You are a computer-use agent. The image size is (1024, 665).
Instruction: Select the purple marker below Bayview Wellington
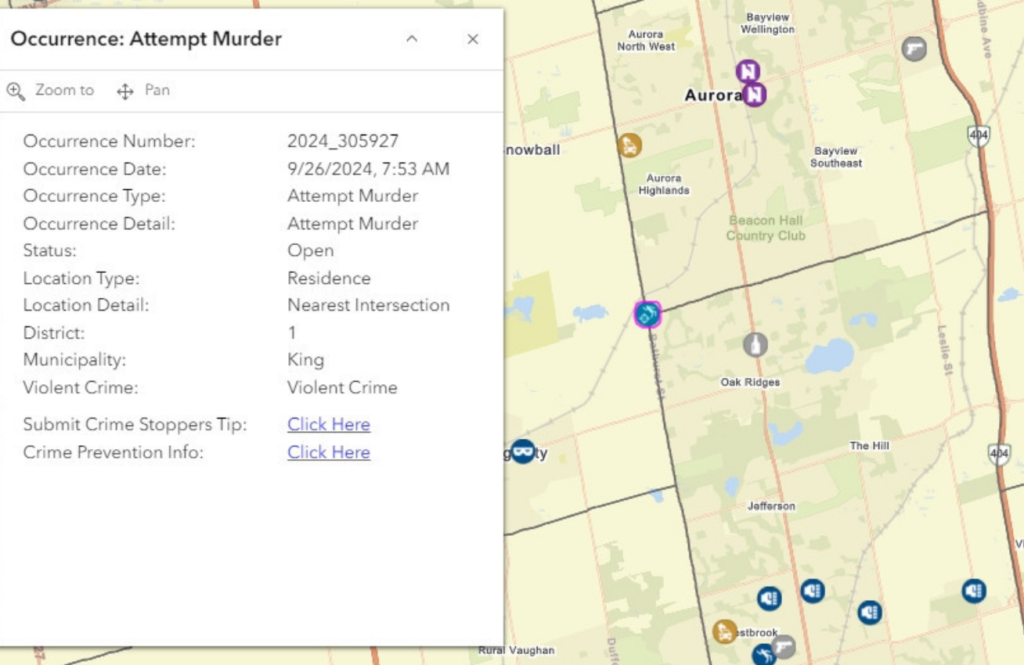pyautogui.click(x=748, y=71)
